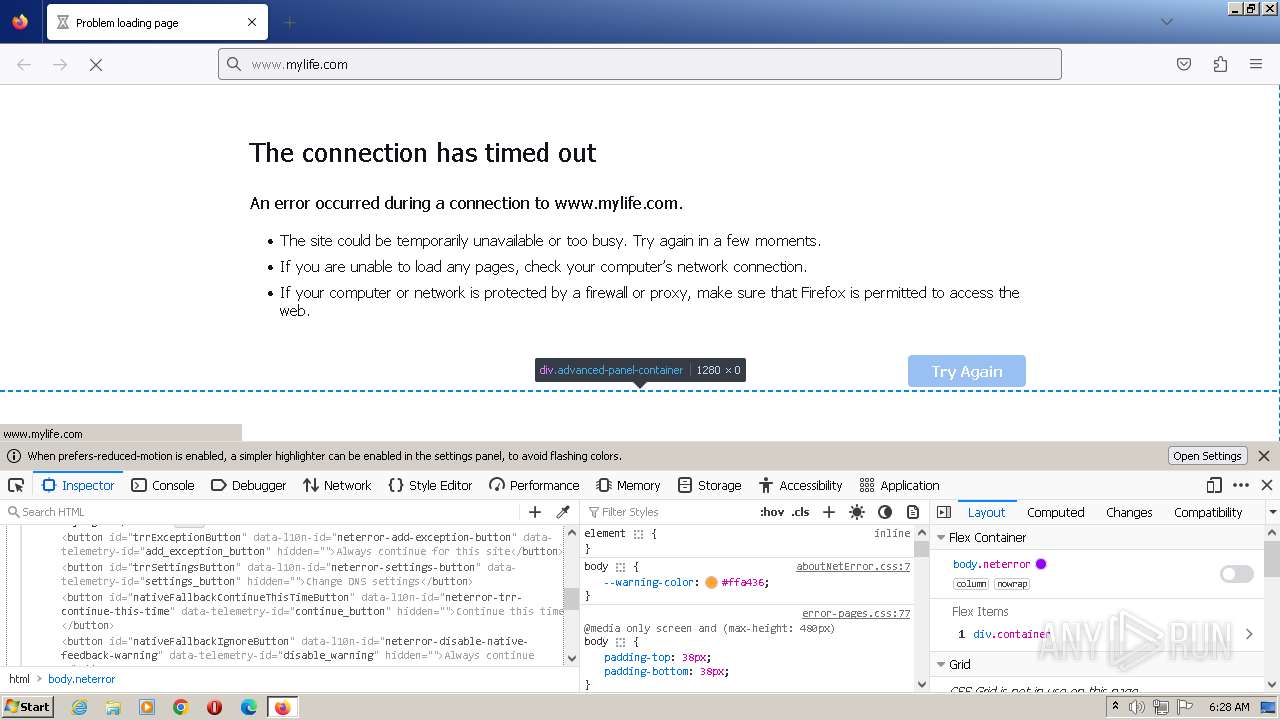Open the Changes sidebar tab
This screenshot has height=720, width=1280.
(x=1129, y=512)
